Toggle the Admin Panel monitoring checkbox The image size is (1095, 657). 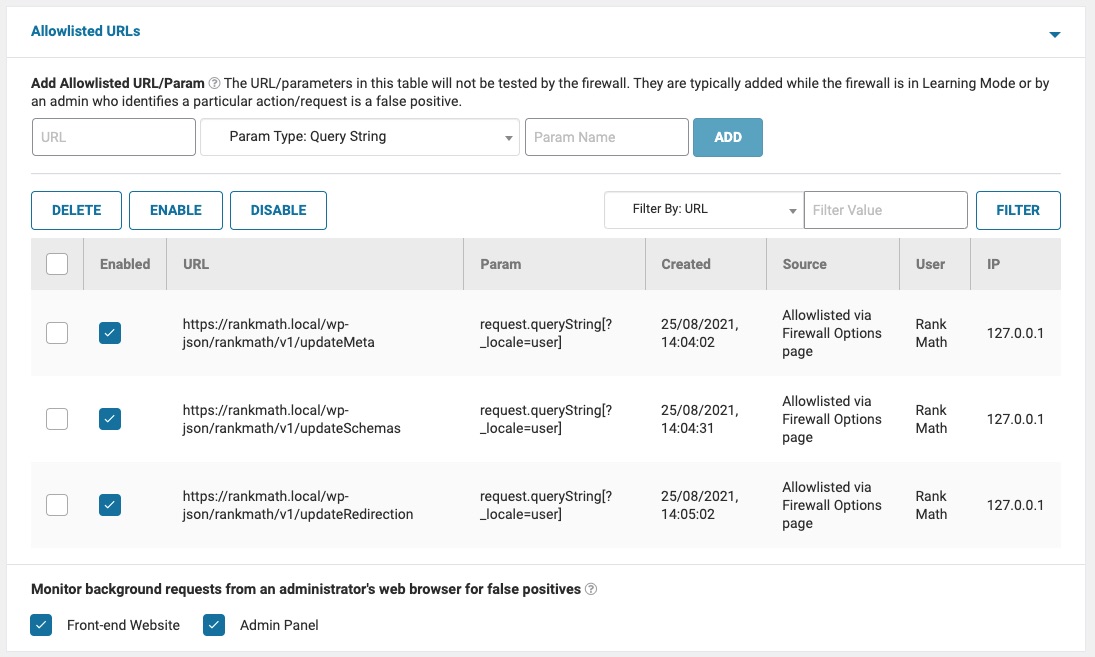coord(214,625)
